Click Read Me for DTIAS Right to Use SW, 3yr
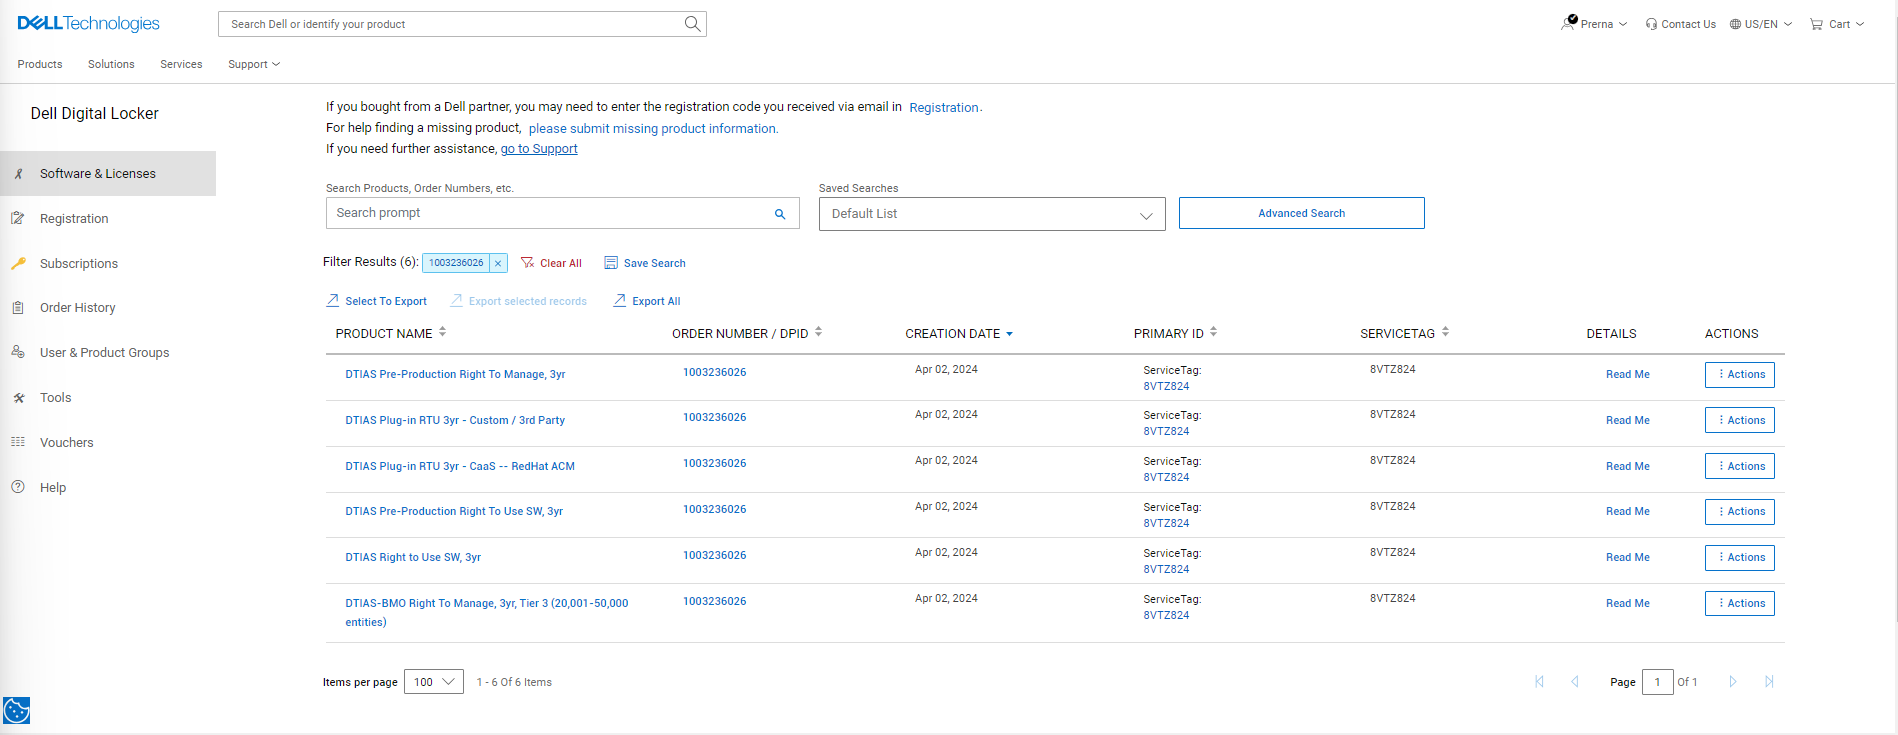Screen dimensions: 1898x735 pyautogui.click(x=1628, y=557)
